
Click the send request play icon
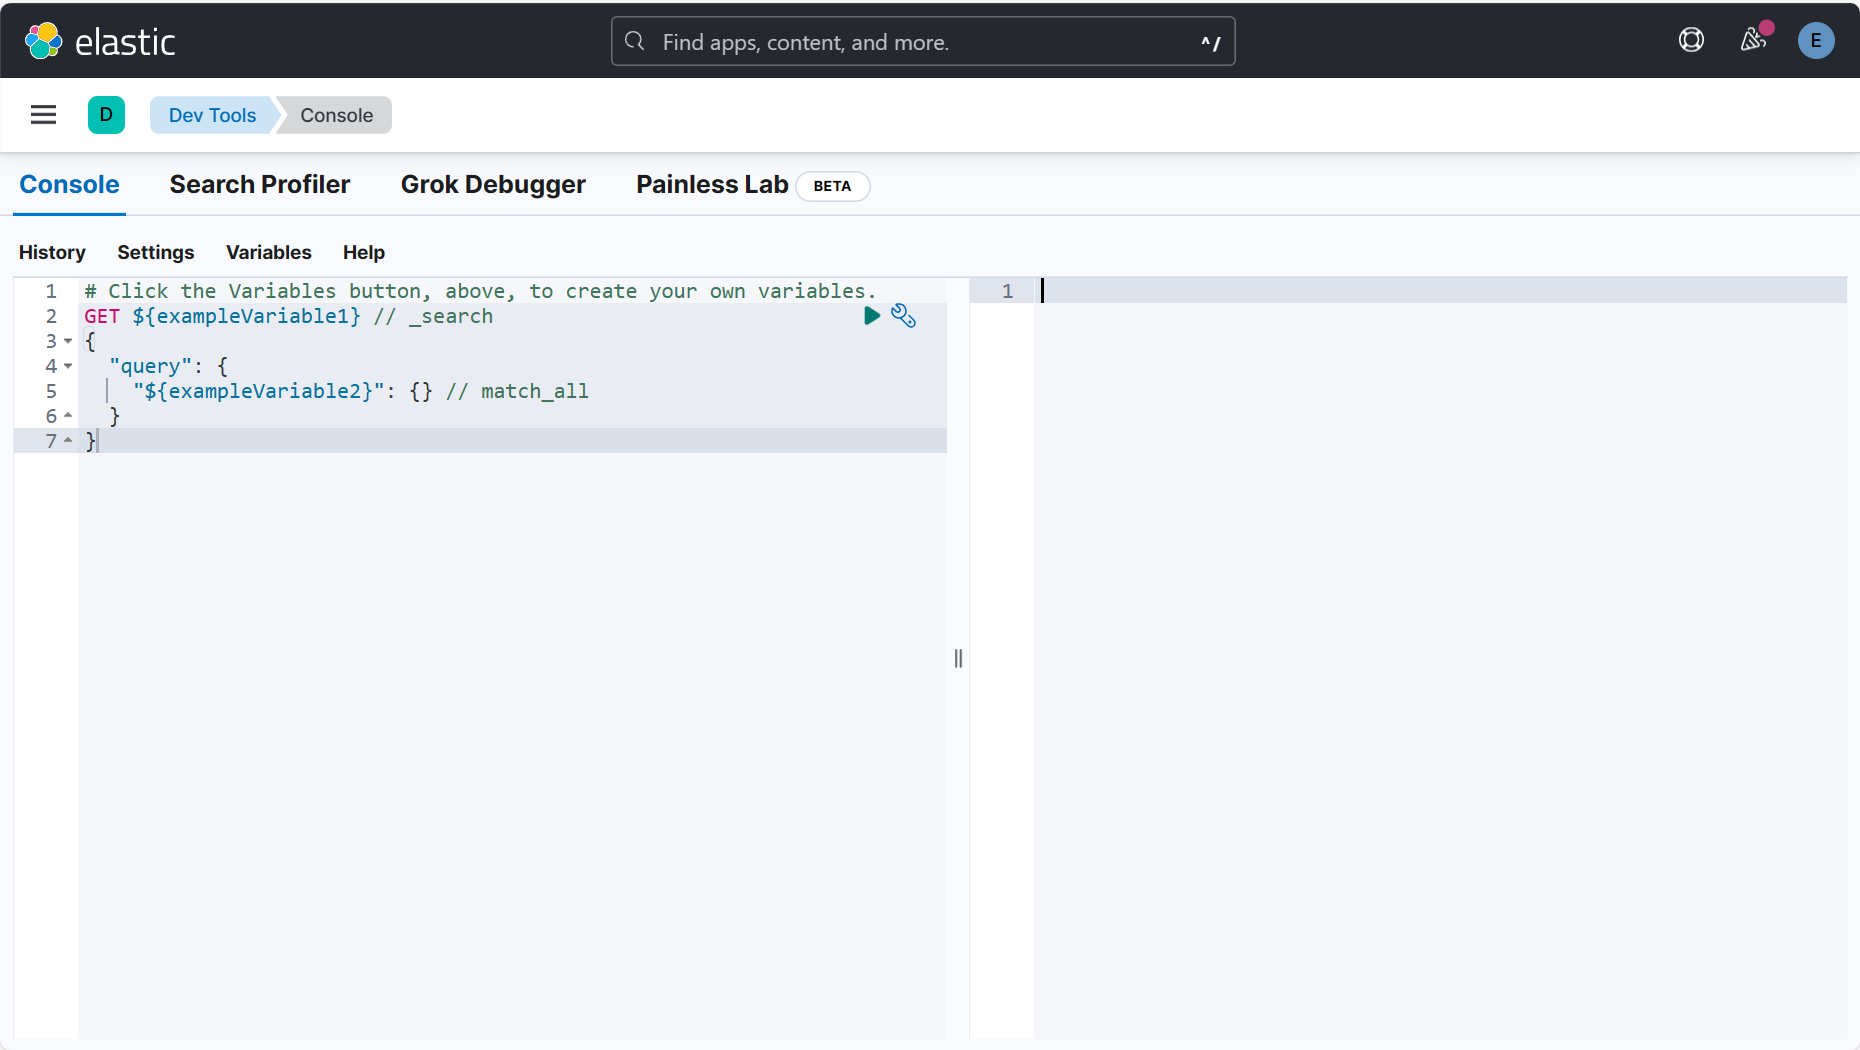[872, 316]
